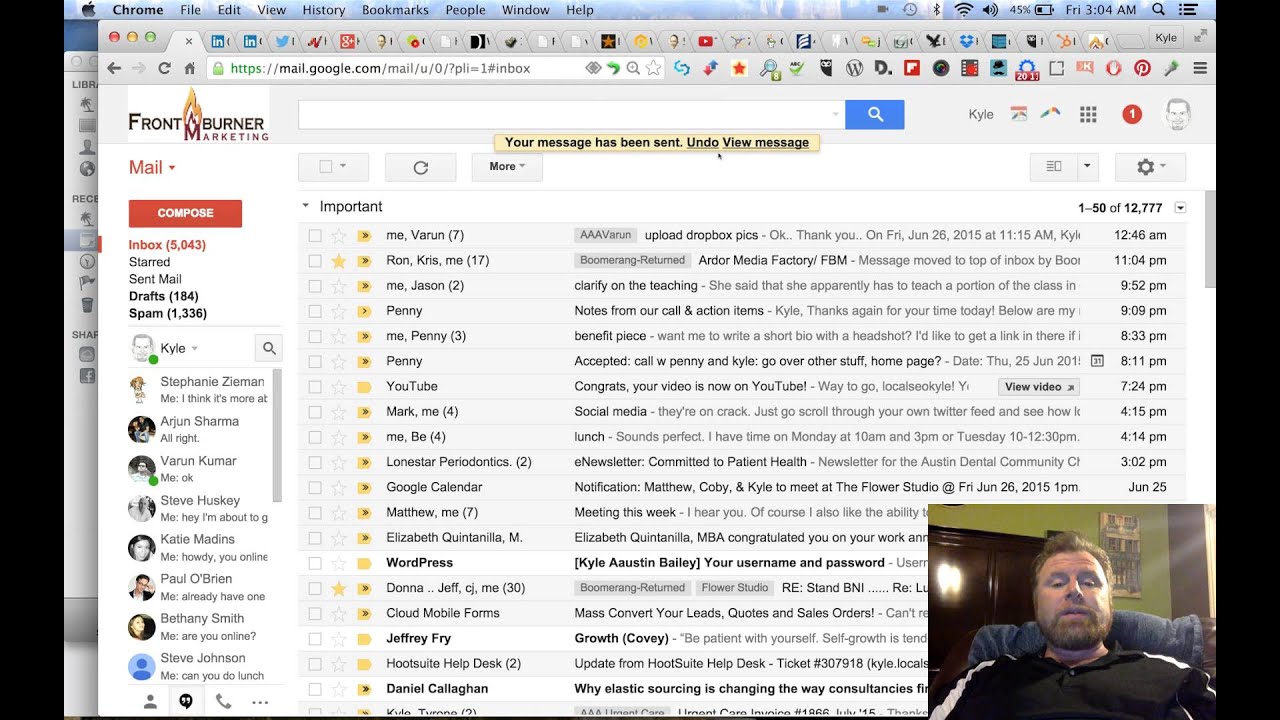This screenshot has width=1280, height=720.
Task: Click the Wi-Fi icon in the menu bar
Action: pyautogui.click(x=963, y=9)
